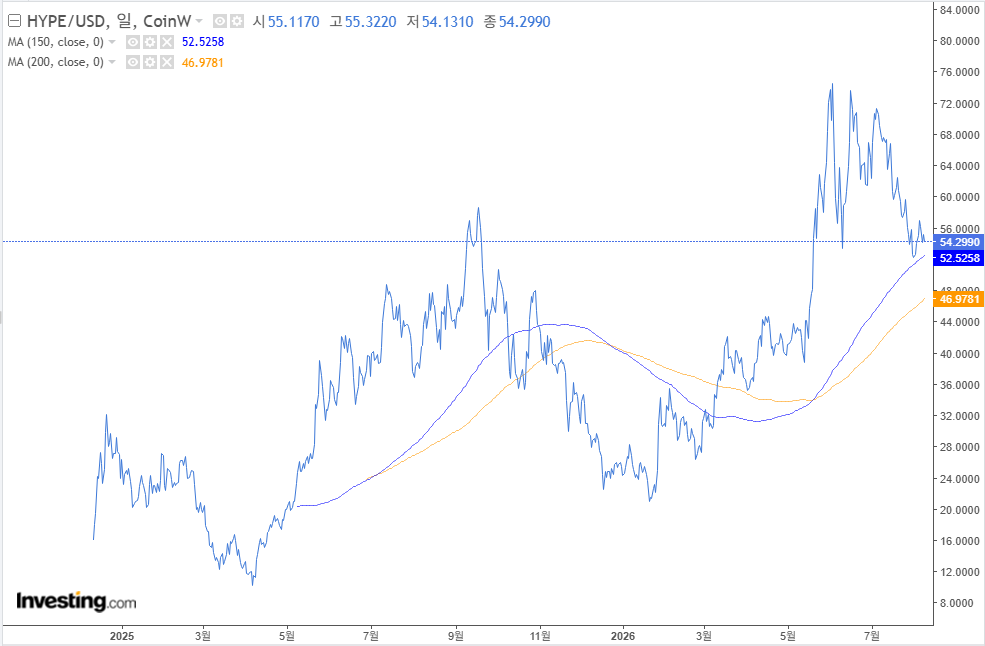The image size is (985, 646).
Task: Open the MA 150 indicator settings gear
Action: pos(150,42)
